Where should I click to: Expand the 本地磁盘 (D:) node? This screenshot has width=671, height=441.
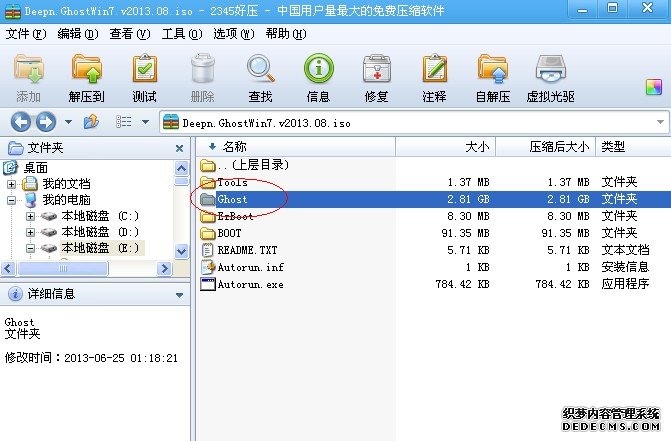pos(30,232)
